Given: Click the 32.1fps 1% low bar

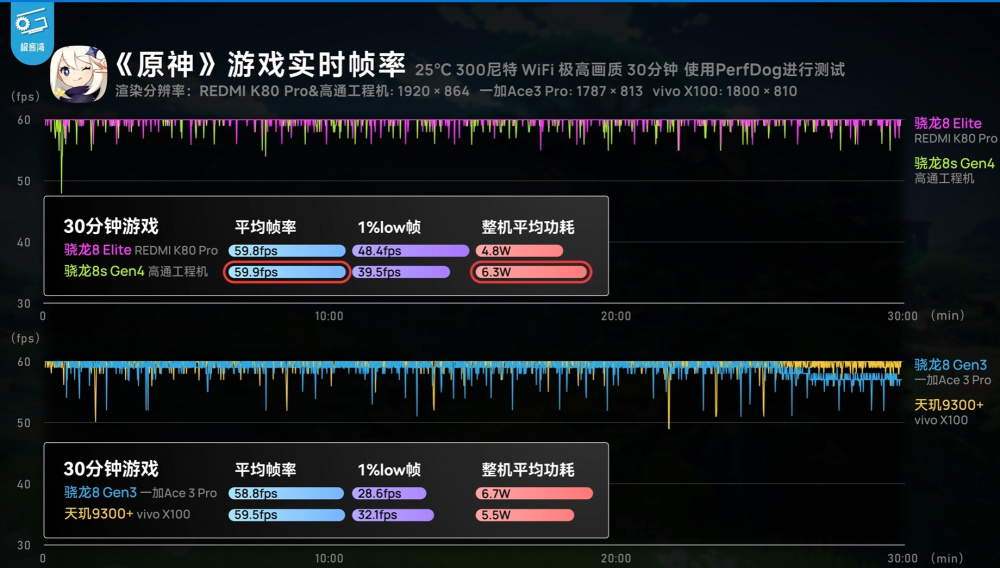Looking at the screenshot, I should click(x=393, y=514).
